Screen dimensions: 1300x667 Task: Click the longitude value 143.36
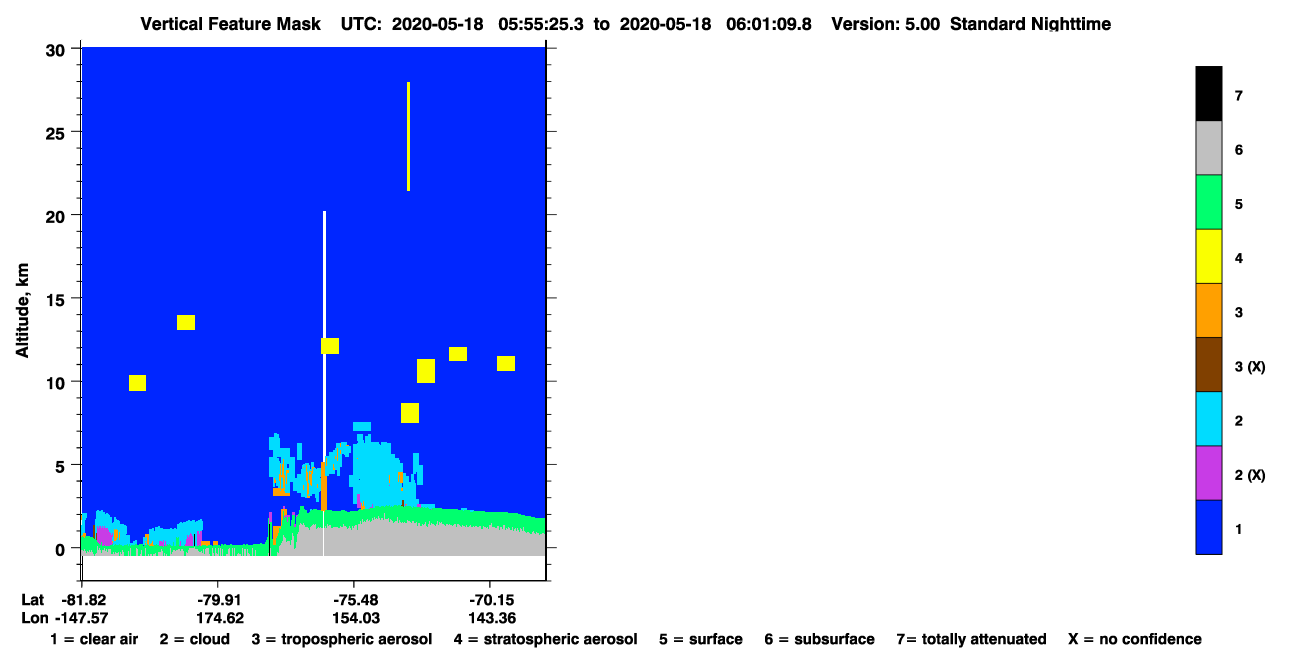tap(492, 618)
